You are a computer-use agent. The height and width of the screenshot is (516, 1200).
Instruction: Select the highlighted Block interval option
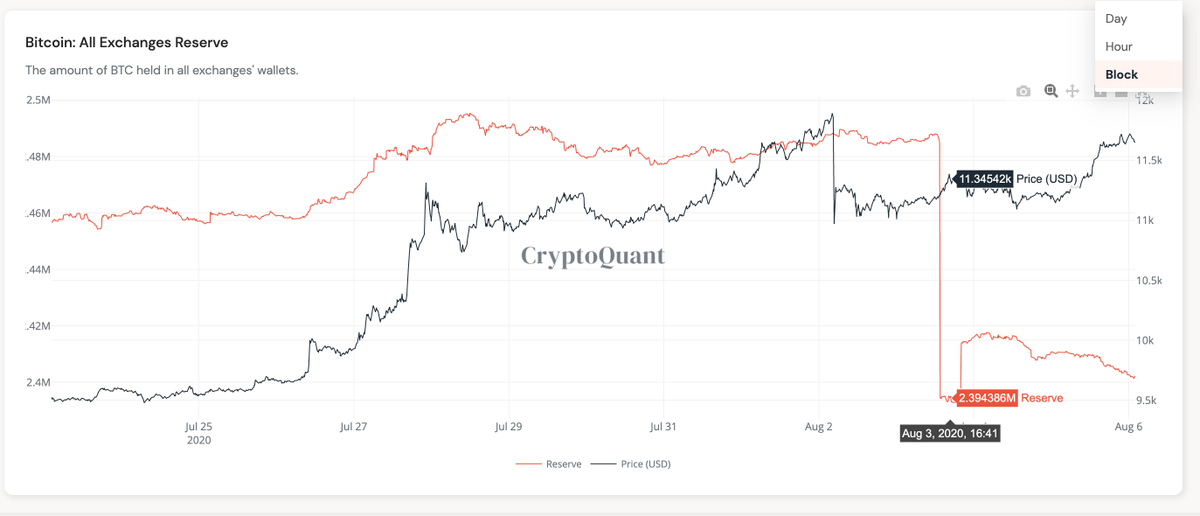(x=1122, y=75)
